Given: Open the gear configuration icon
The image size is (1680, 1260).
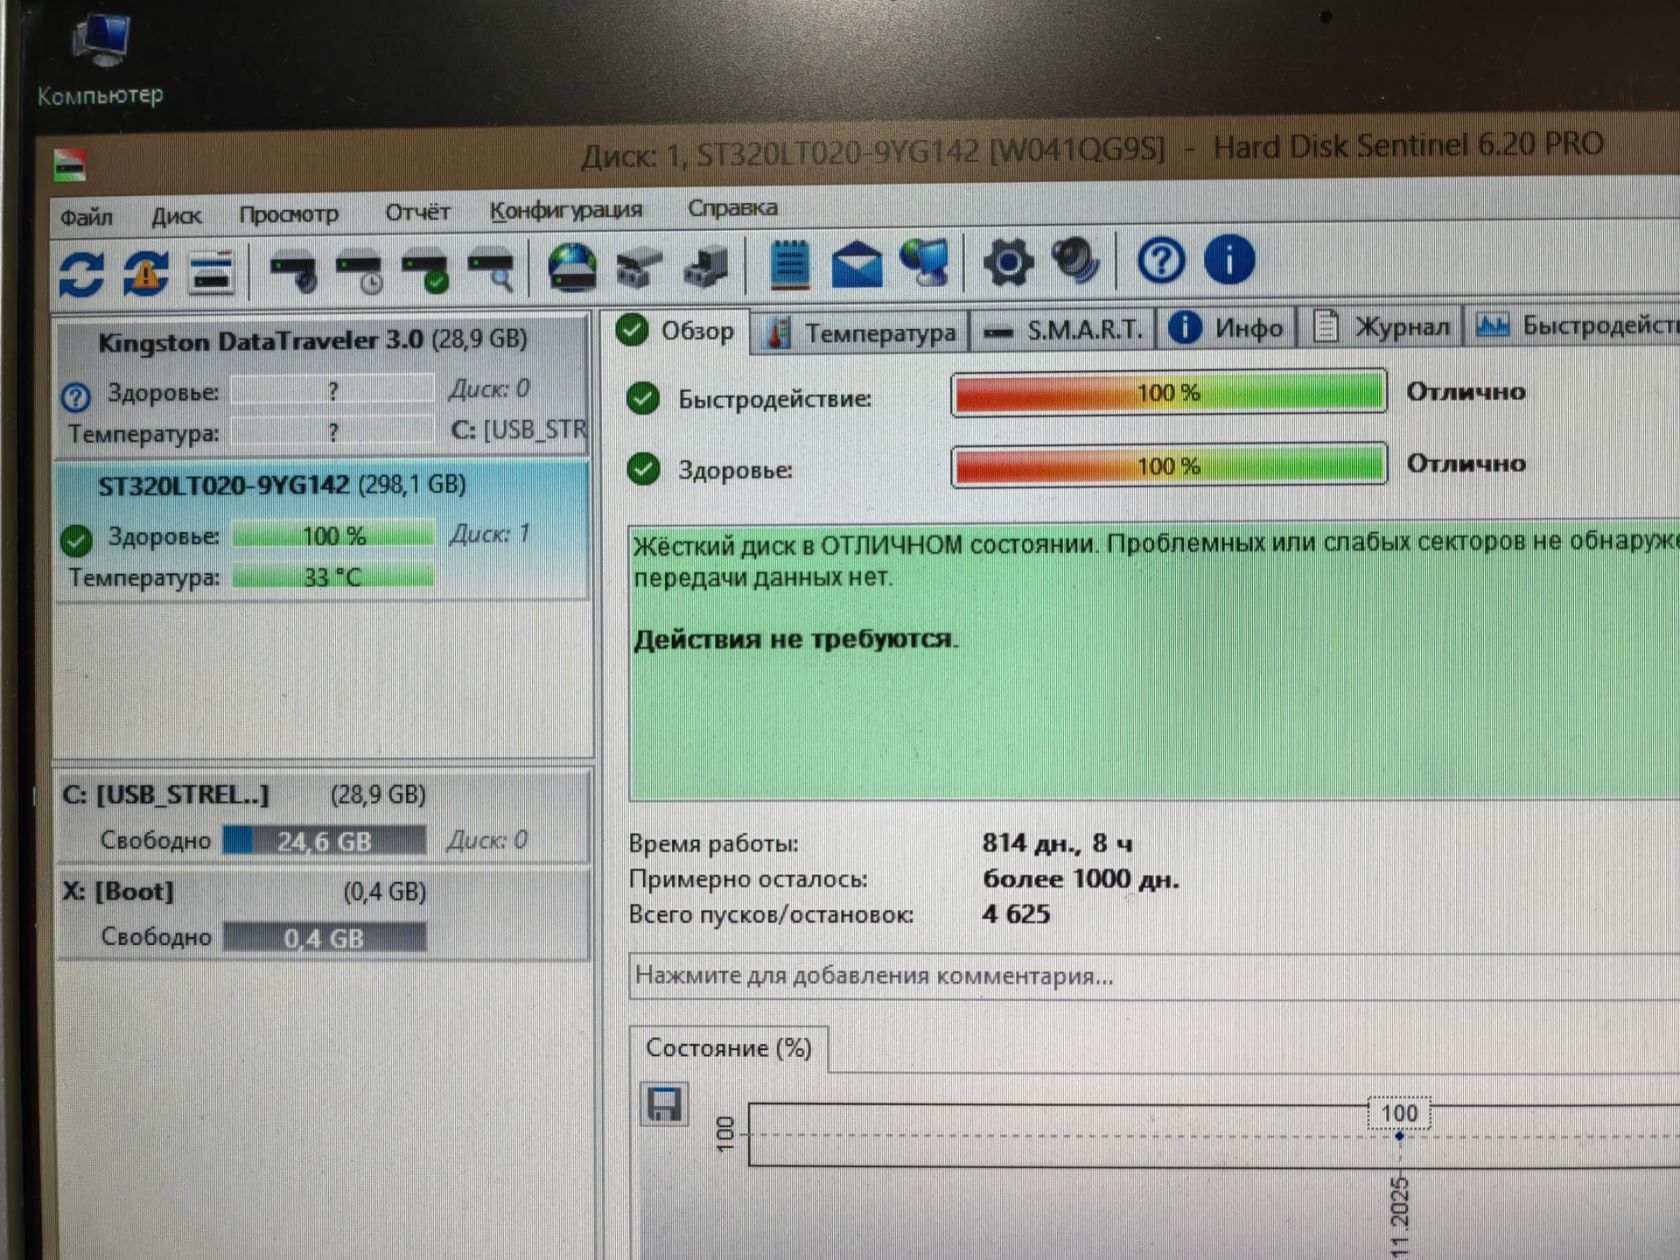Looking at the screenshot, I should point(1007,262).
